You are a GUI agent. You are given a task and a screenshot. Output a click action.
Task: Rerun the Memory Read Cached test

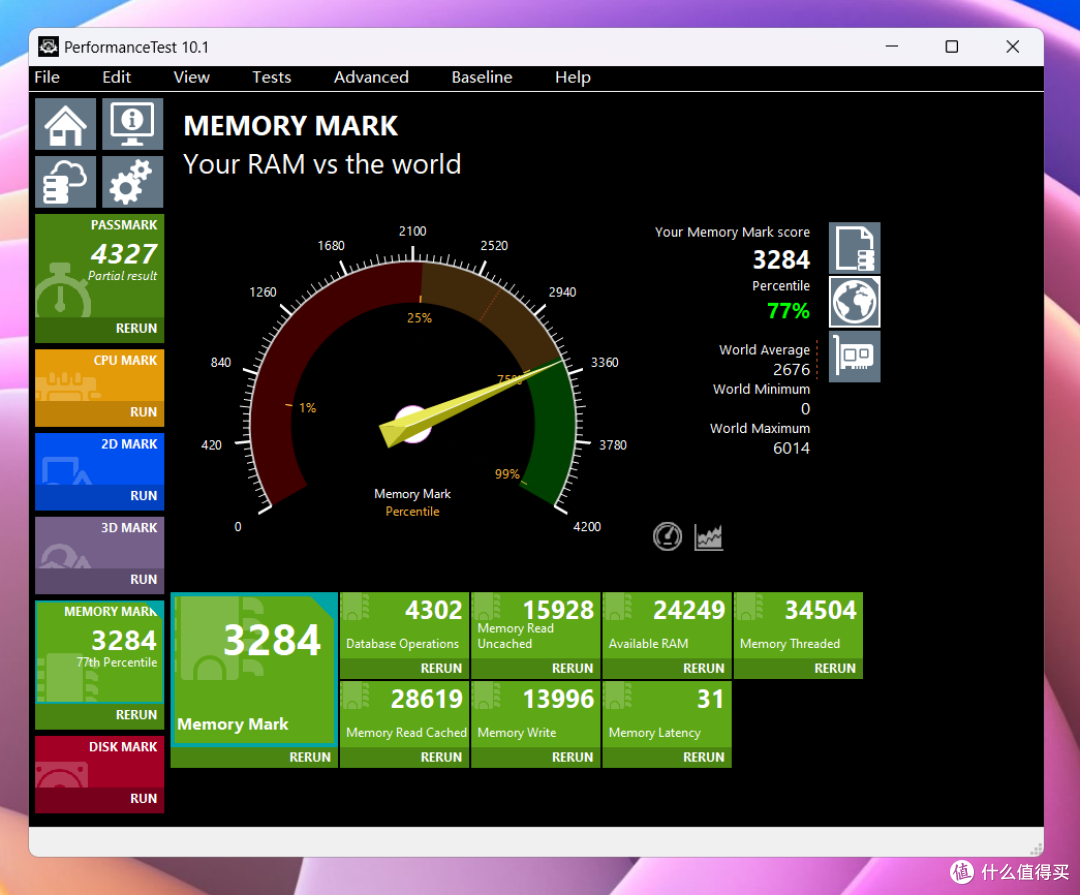441,757
